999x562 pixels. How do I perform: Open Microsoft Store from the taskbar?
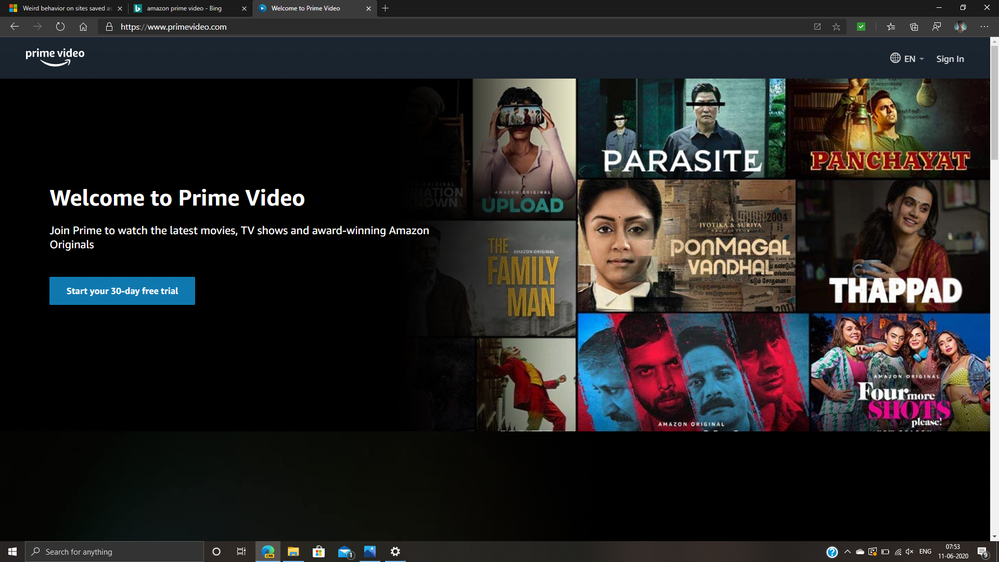(319, 551)
